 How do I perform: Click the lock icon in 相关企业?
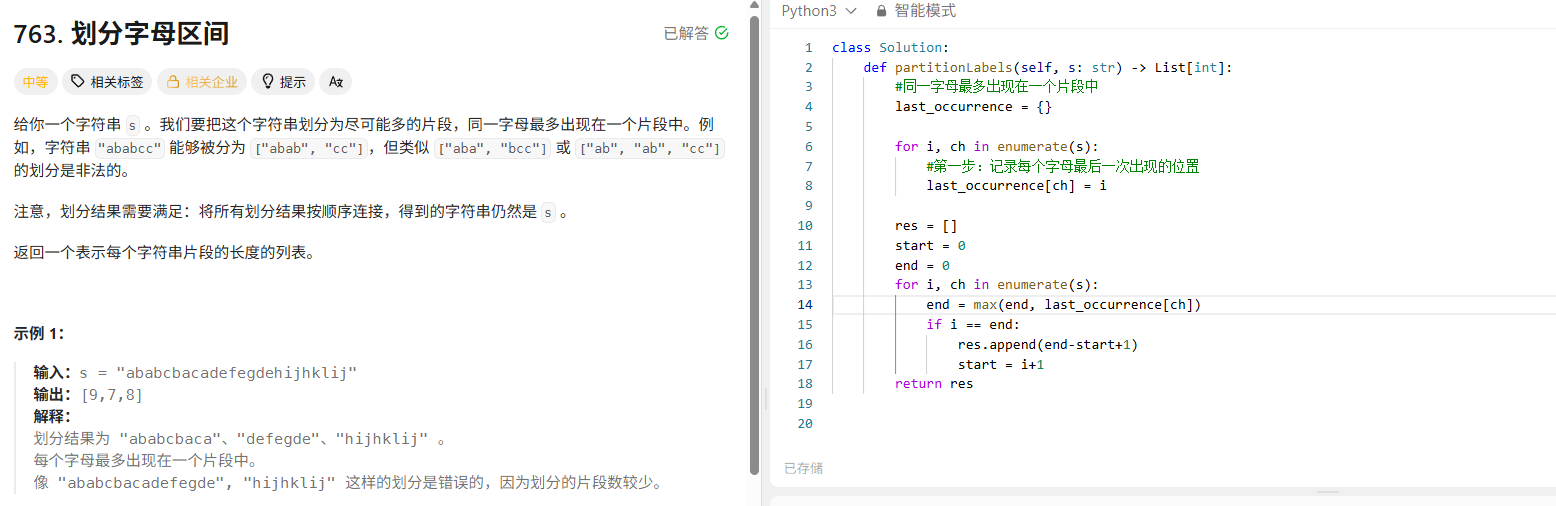coord(173,82)
